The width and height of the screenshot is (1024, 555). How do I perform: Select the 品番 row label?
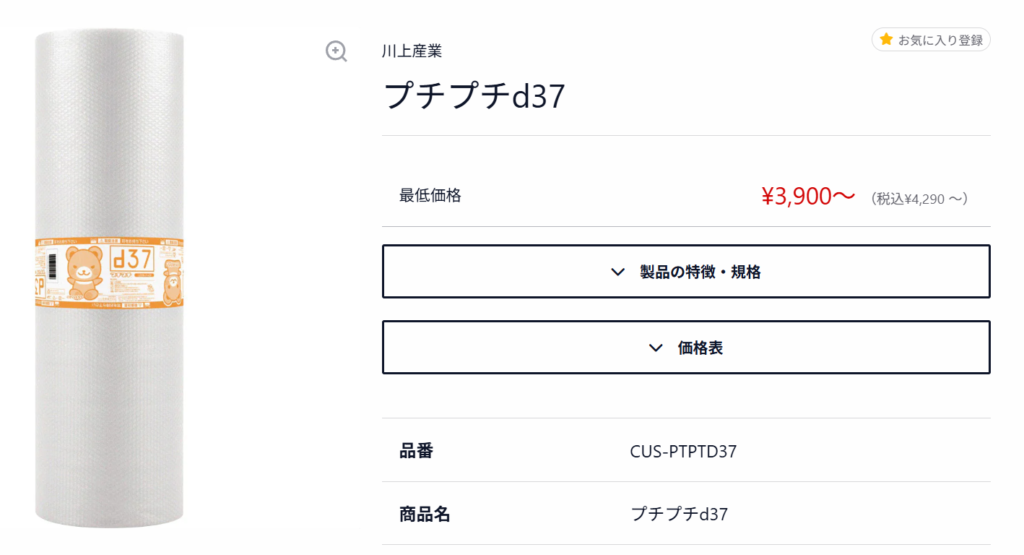416,451
